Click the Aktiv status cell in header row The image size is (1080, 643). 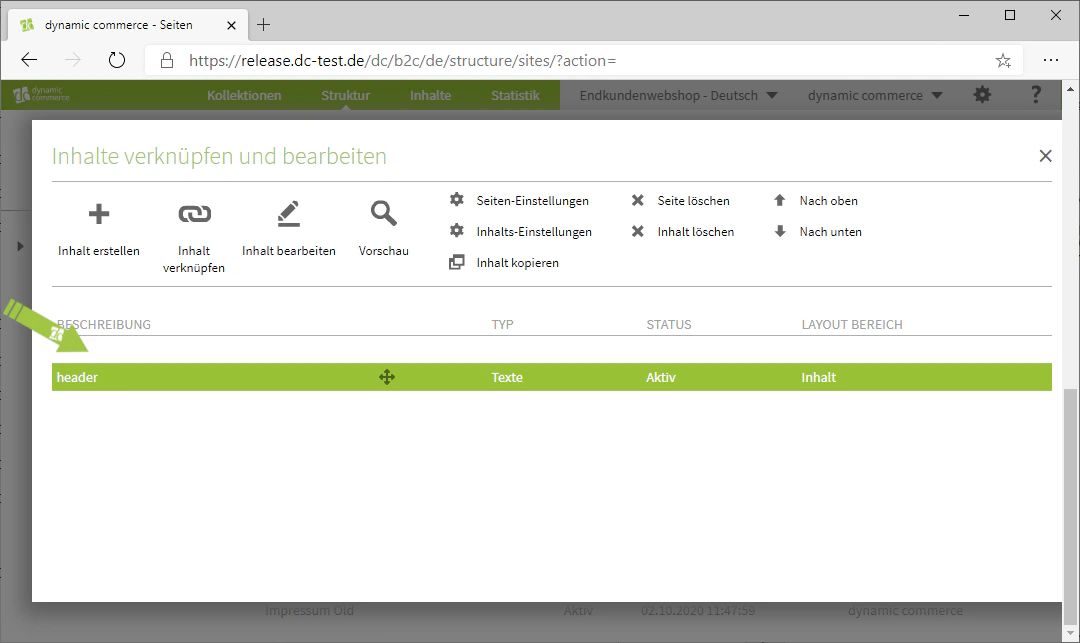661,377
